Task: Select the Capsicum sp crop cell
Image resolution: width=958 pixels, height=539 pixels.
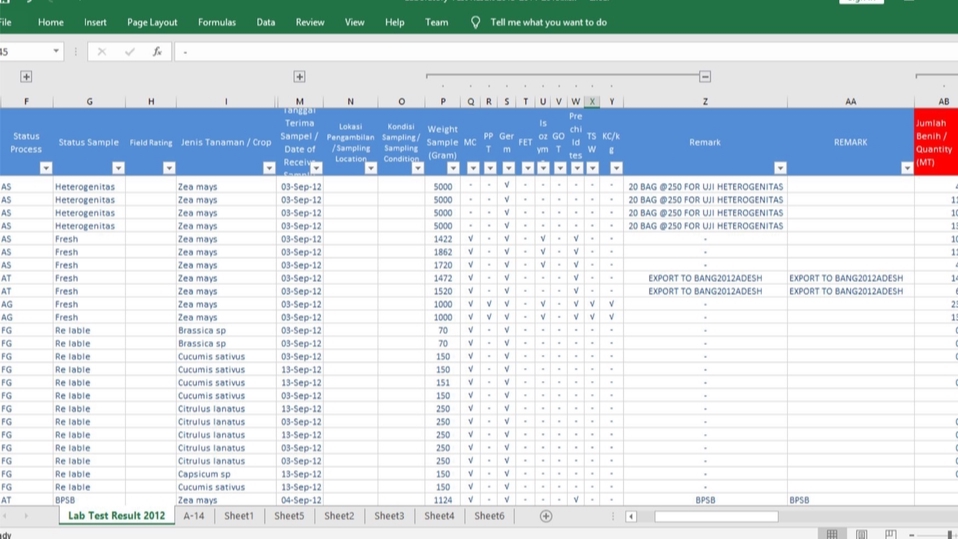Action: (226, 474)
